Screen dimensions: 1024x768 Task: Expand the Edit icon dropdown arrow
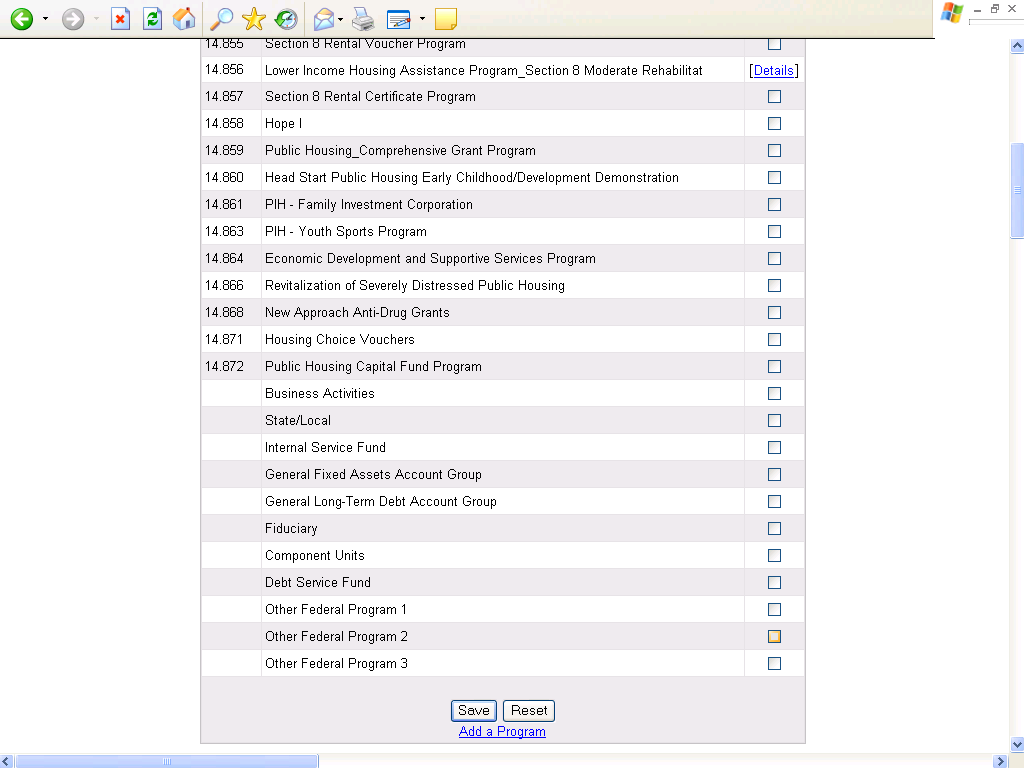[422, 19]
